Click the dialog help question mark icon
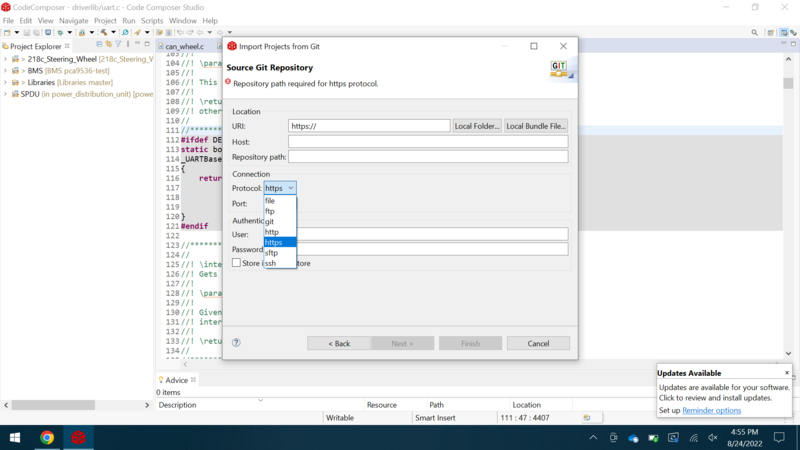This screenshot has width=800, height=450. point(236,342)
